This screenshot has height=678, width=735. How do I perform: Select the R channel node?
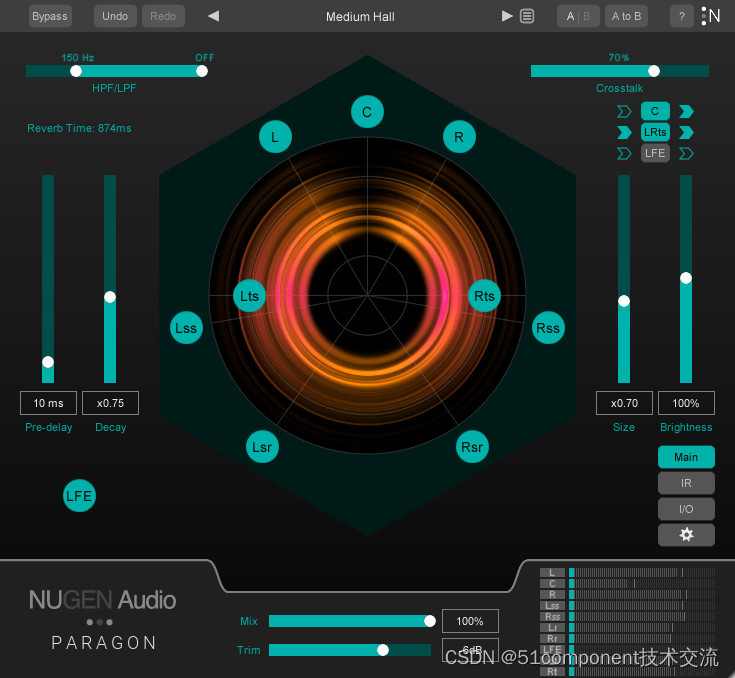459,137
